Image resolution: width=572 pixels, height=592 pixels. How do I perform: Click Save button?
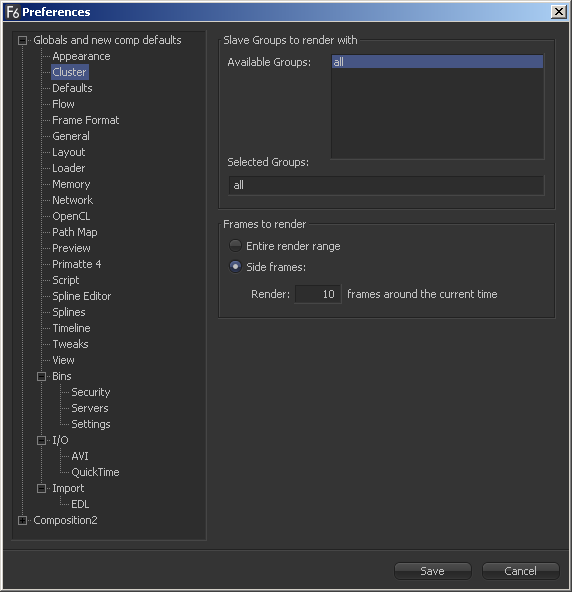click(433, 571)
